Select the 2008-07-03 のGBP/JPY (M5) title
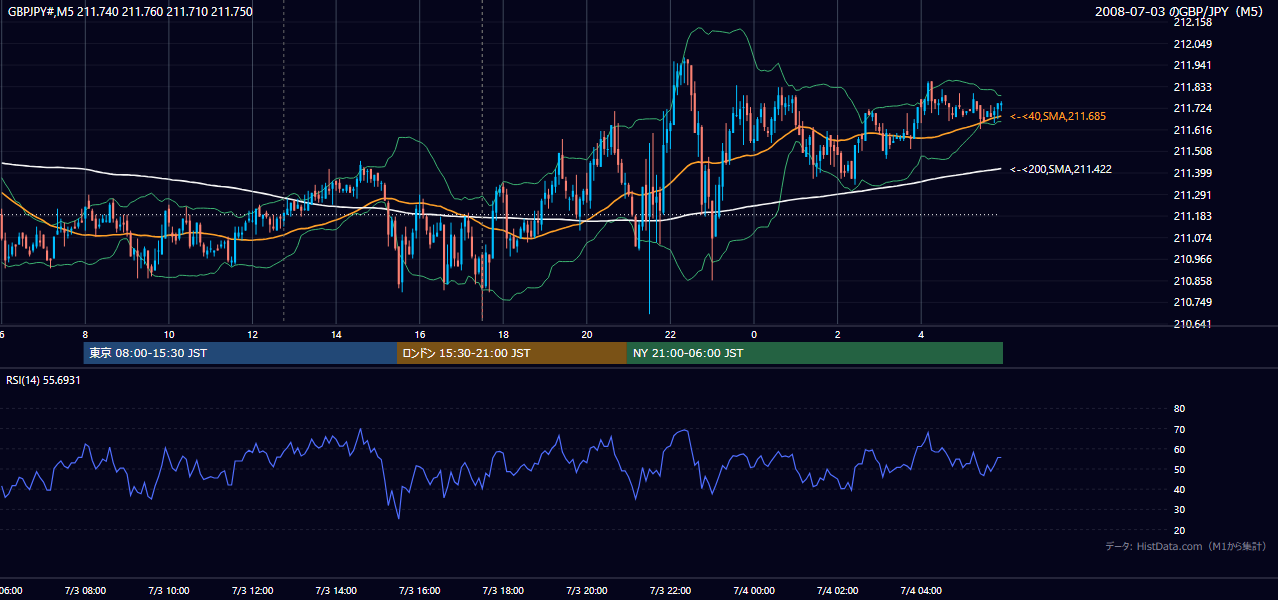1278x600 pixels. tap(1181, 12)
